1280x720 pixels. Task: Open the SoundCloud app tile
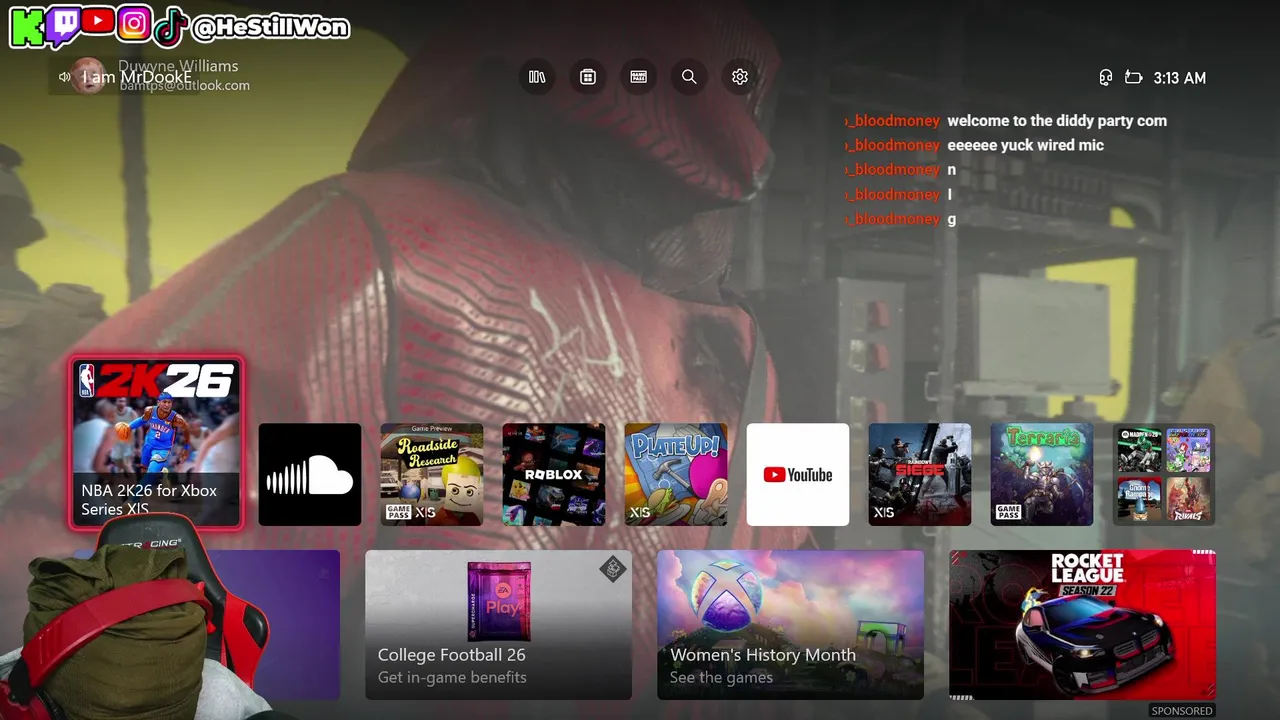[310, 474]
